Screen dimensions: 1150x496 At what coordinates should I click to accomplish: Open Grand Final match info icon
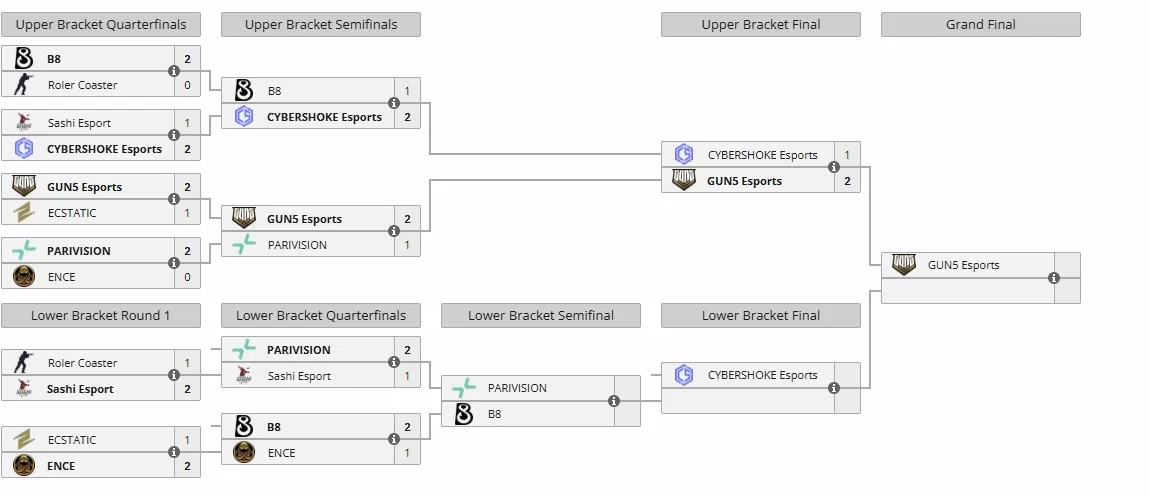tap(1054, 277)
